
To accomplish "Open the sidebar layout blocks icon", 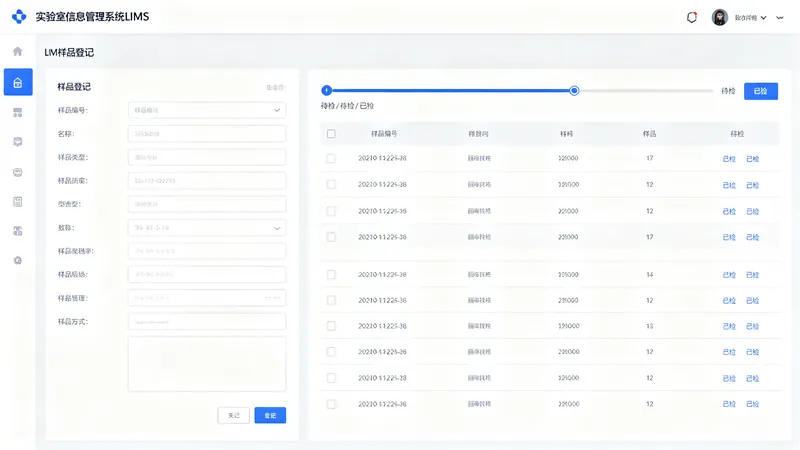I will (x=18, y=112).
